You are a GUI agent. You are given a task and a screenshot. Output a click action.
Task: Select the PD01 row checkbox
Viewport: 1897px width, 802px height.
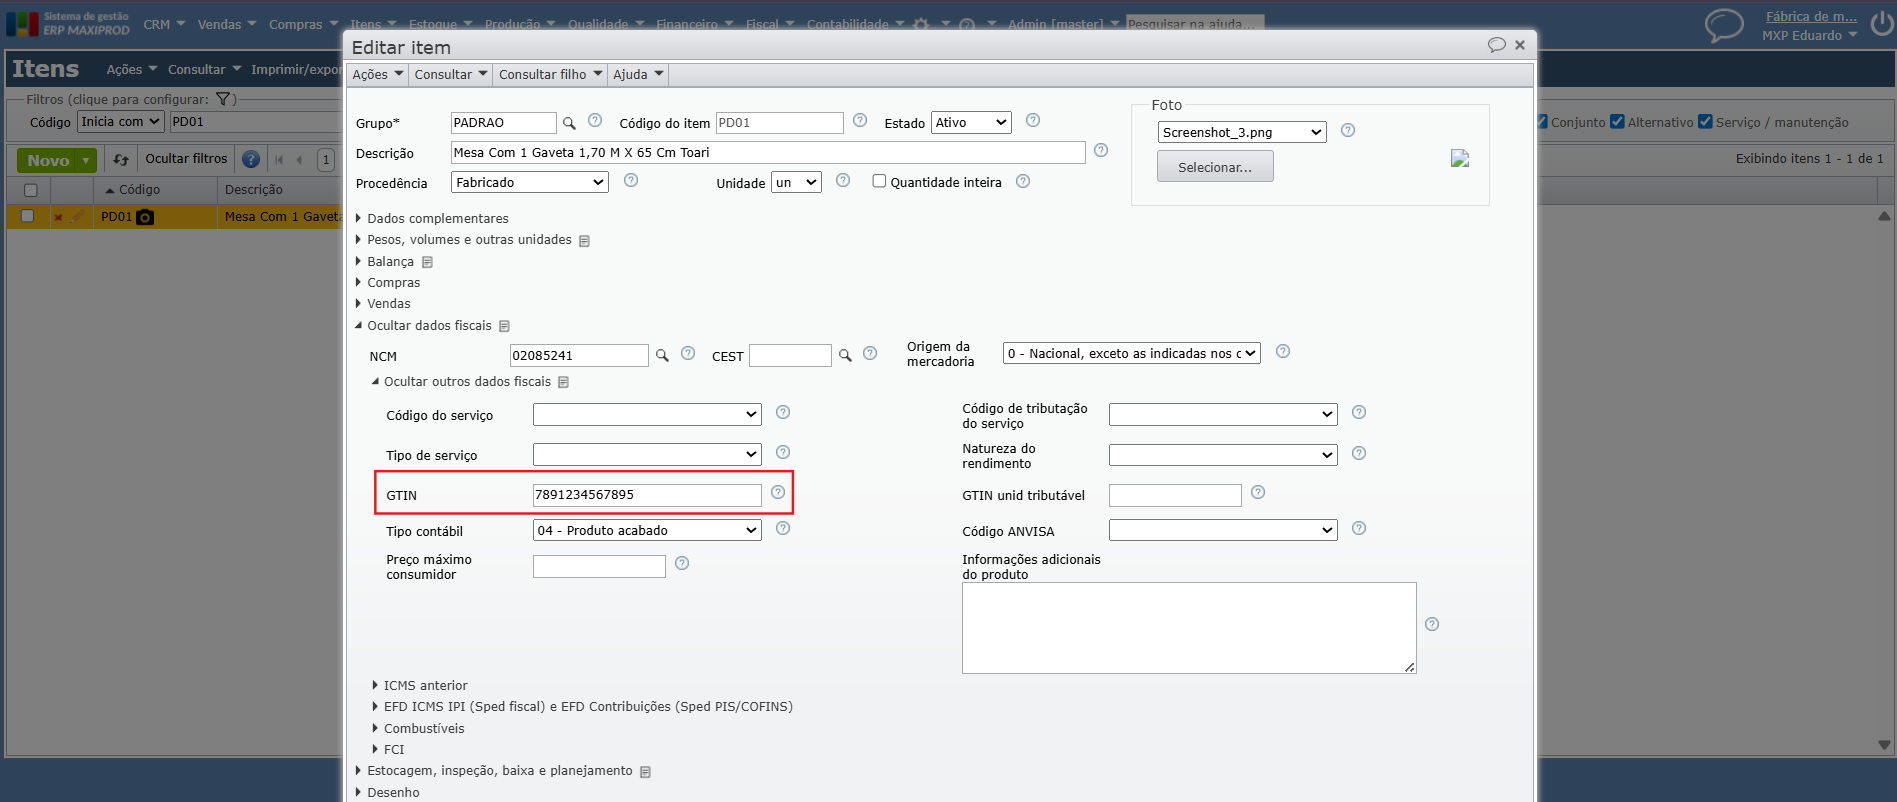tap(28, 216)
